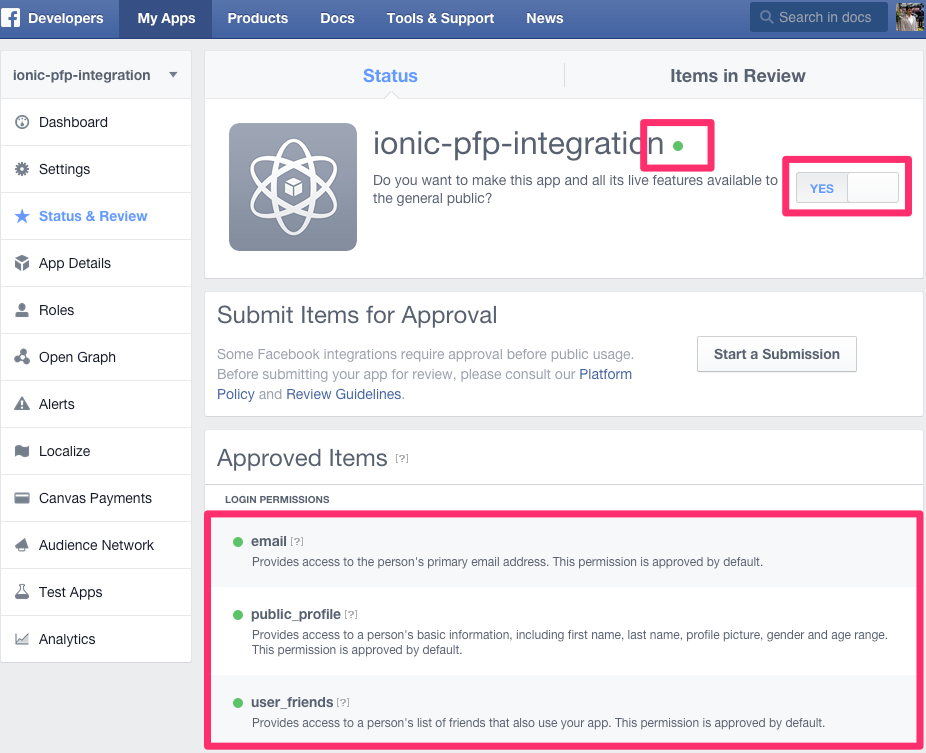Open the Docs menu in top navigation
Image resolution: width=926 pixels, height=753 pixels.
[337, 18]
